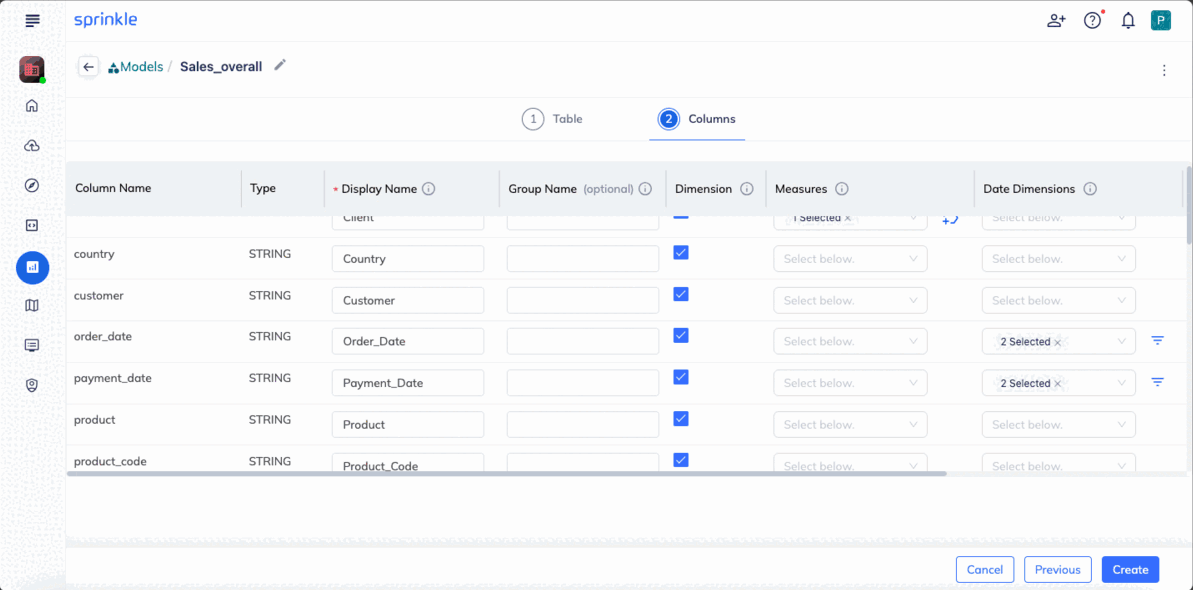Open Measures dropdown for order_date
Screen dimensions: 1193x590
(x=851, y=342)
